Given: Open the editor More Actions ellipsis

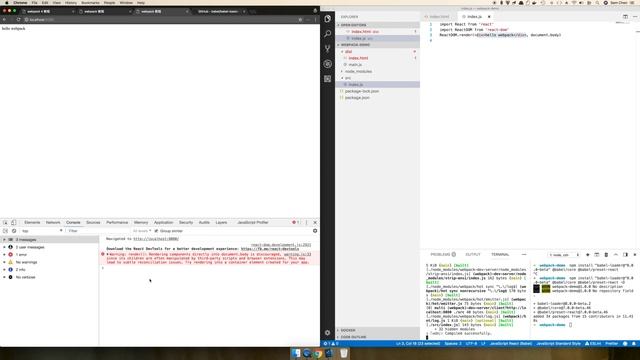Looking at the screenshot, I should click(x=635, y=17).
